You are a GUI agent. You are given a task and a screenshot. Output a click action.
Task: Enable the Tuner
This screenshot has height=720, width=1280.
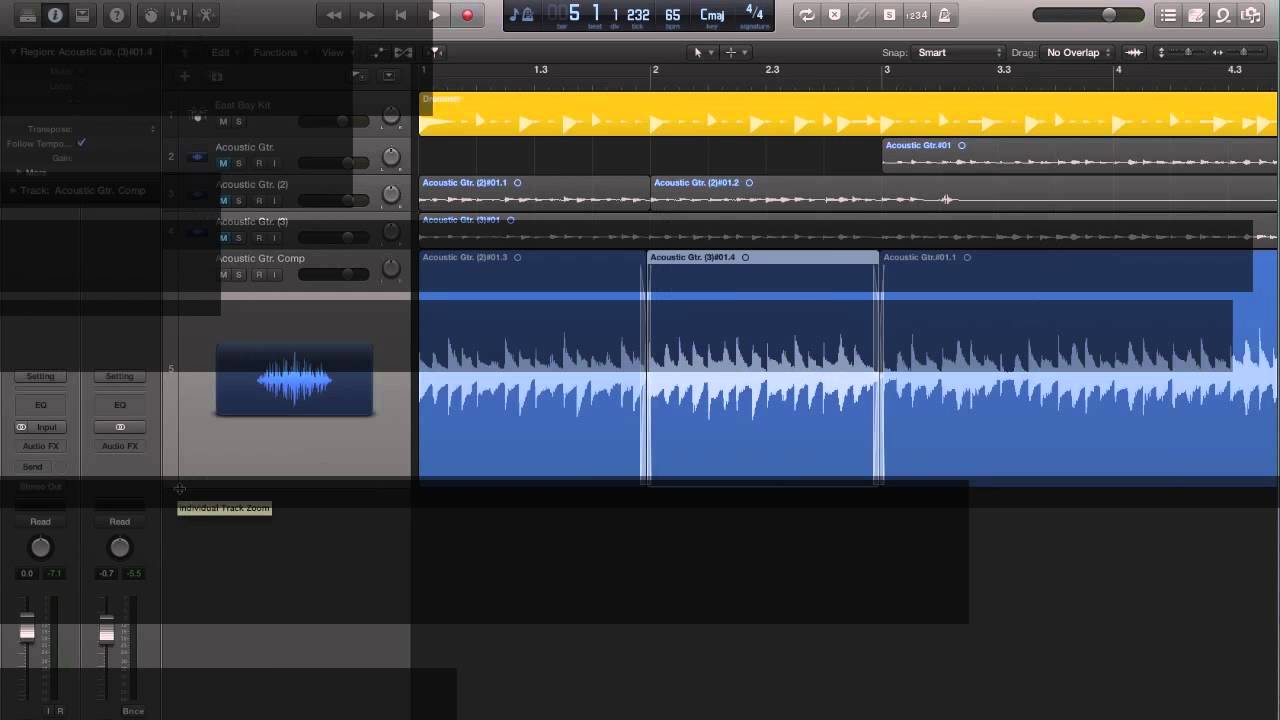pyautogui.click(x=862, y=15)
